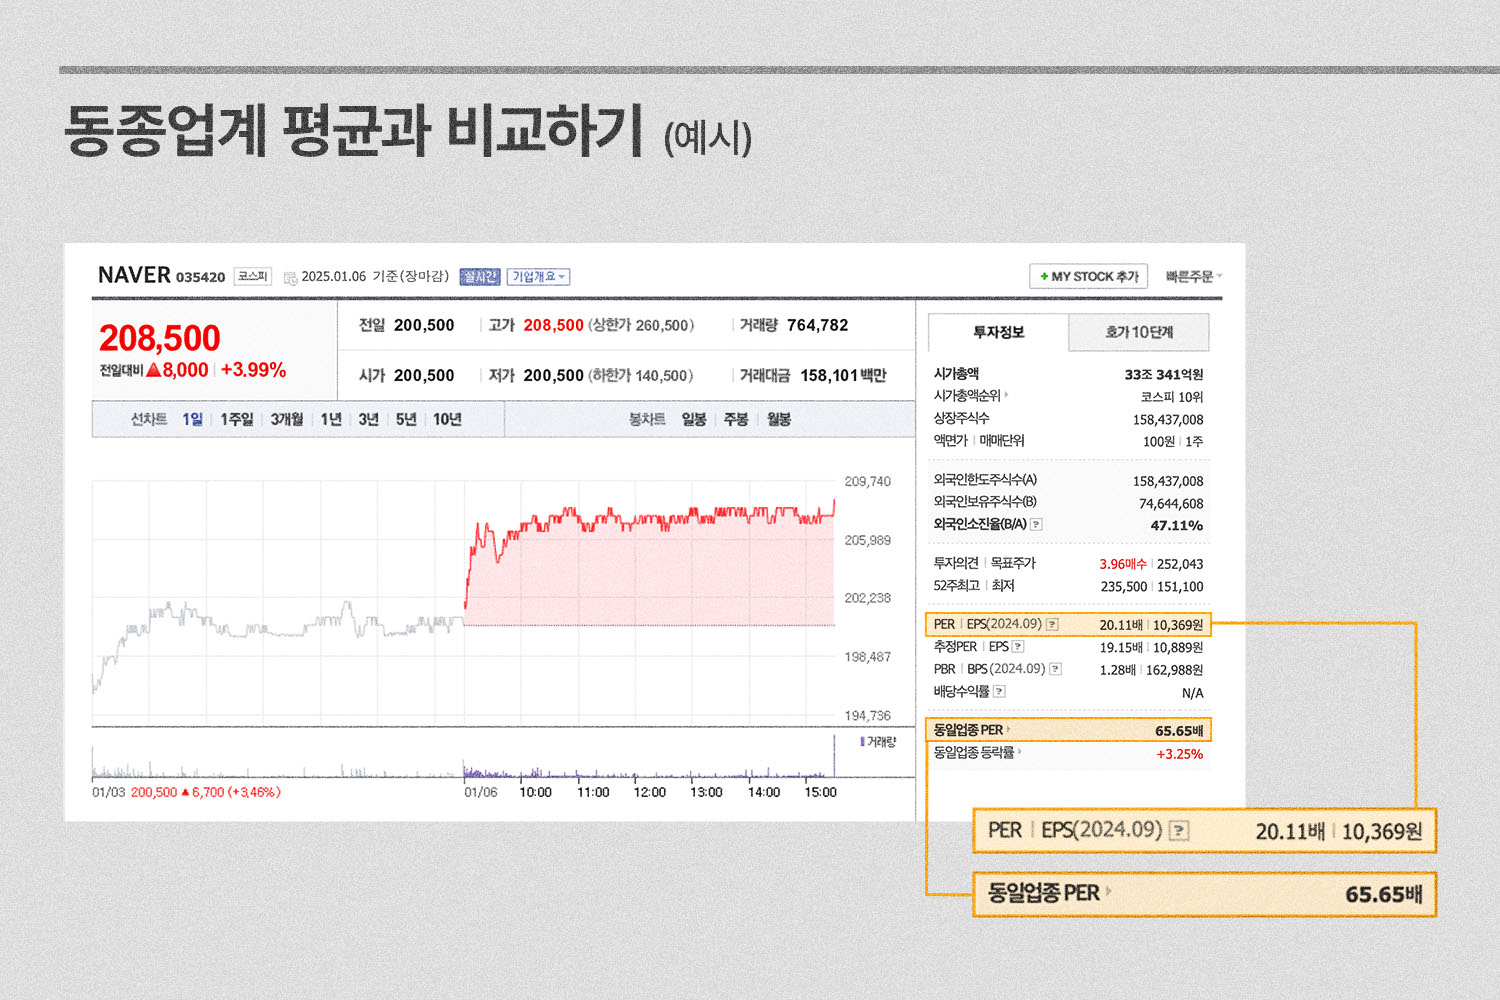The height and width of the screenshot is (1000, 1500).
Task: Select the 투자정보 tab
Action: pyautogui.click(x=998, y=333)
